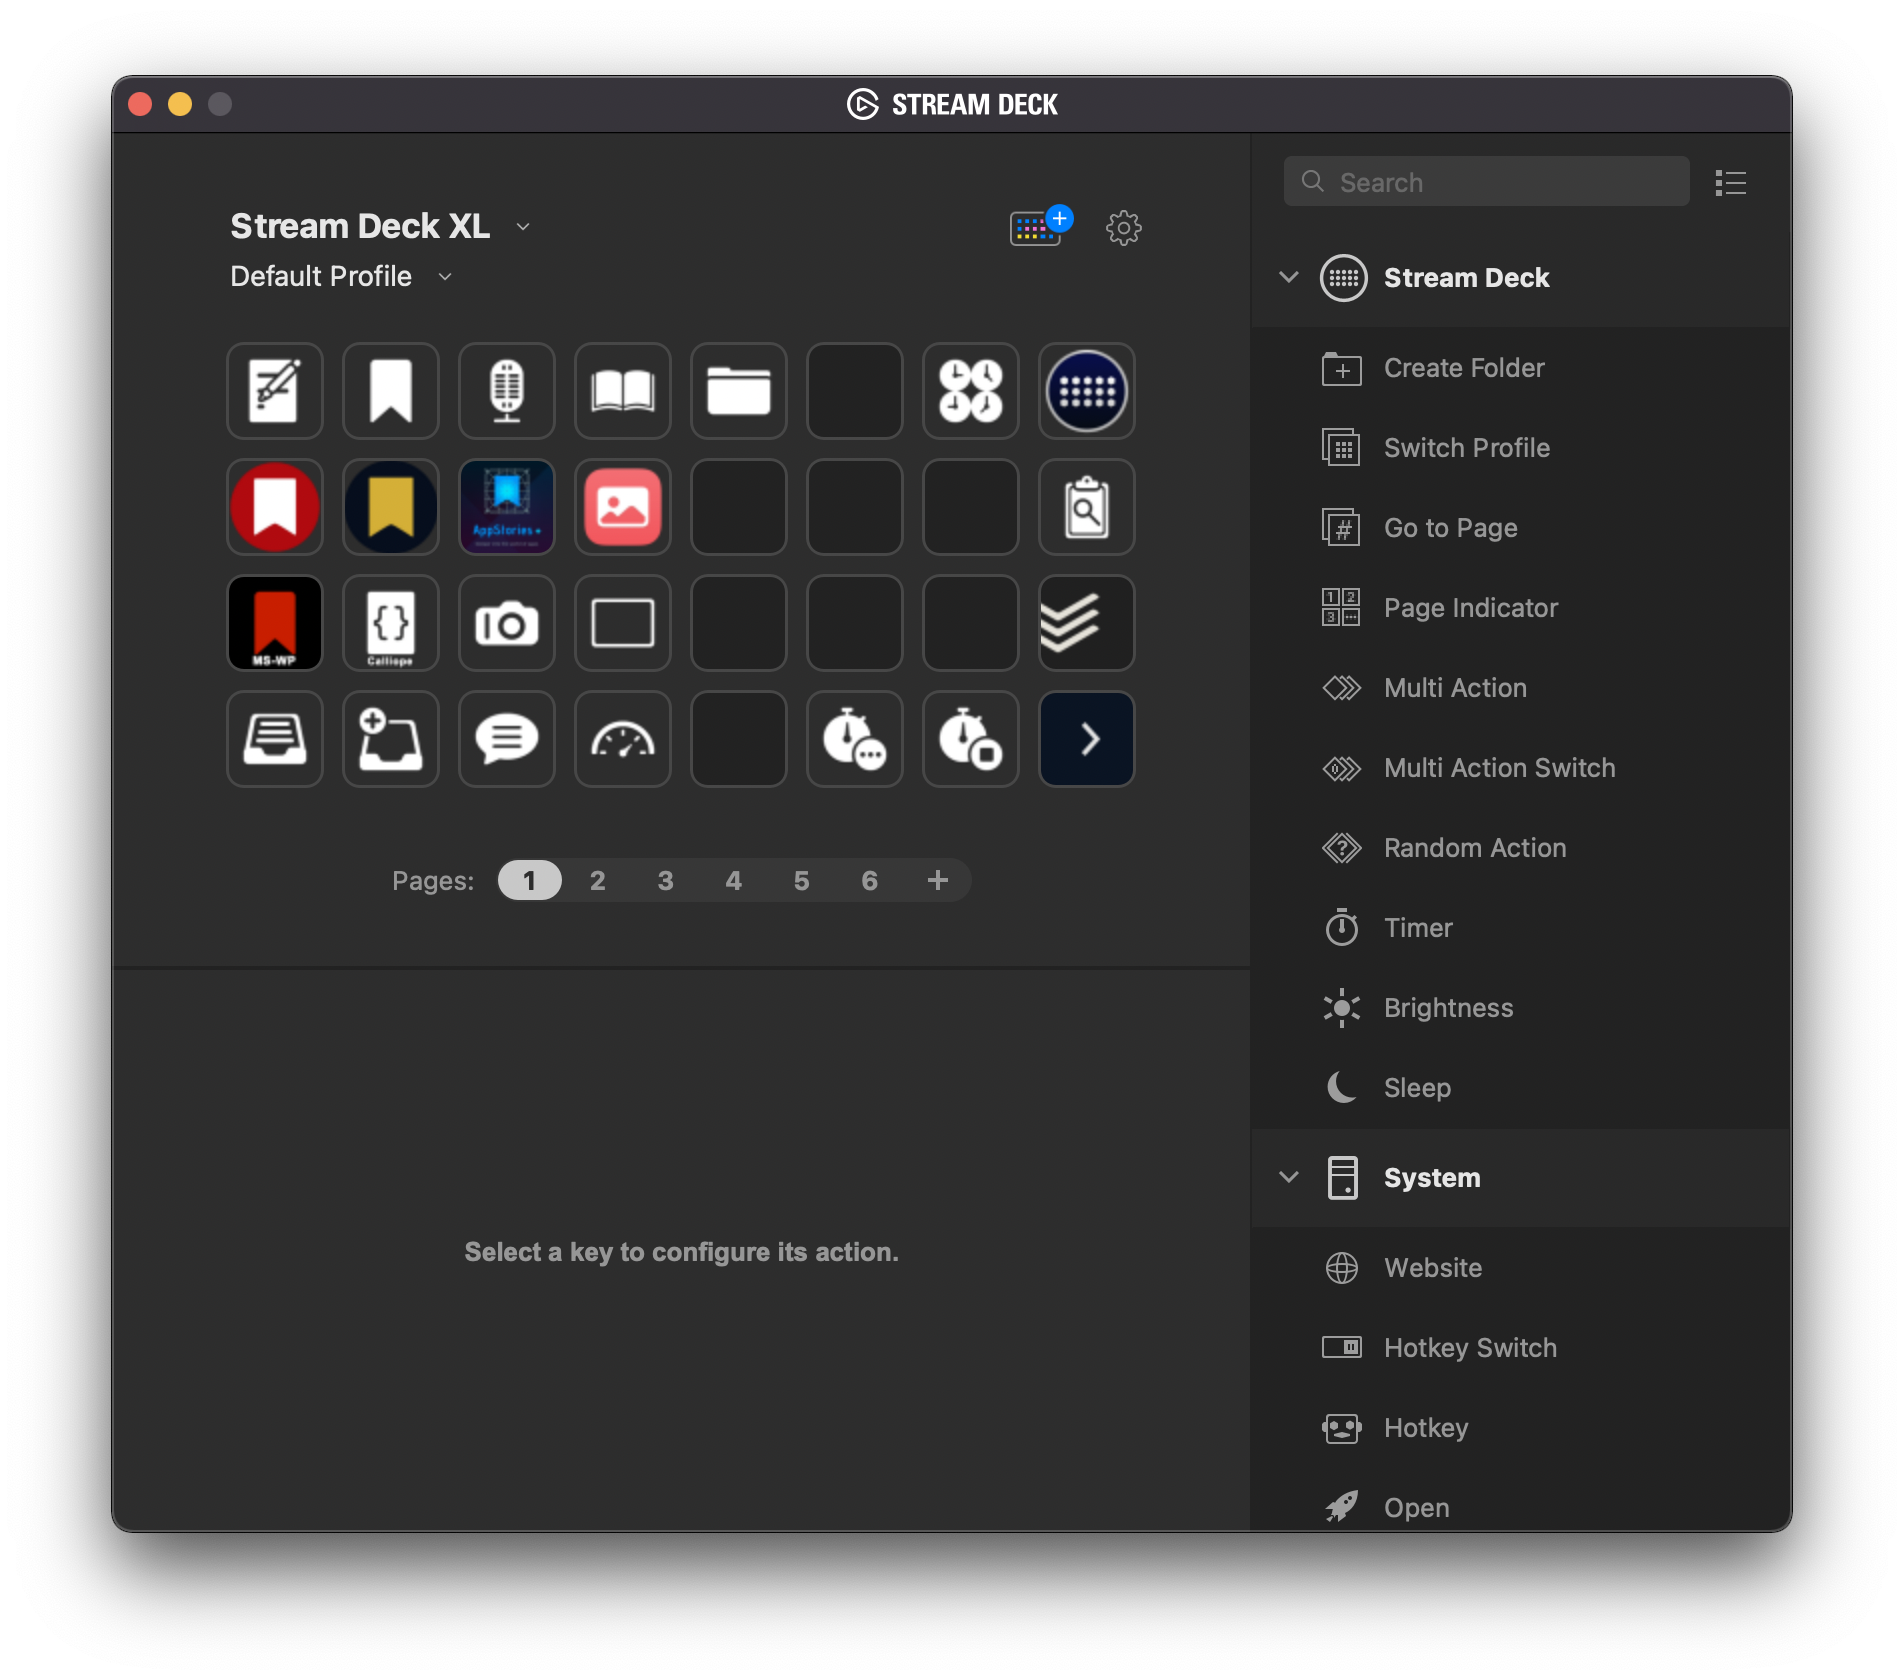The height and width of the screenshot is (1680, 1904).
Task: Select the Go to Page action
Action: (1521, 528)
